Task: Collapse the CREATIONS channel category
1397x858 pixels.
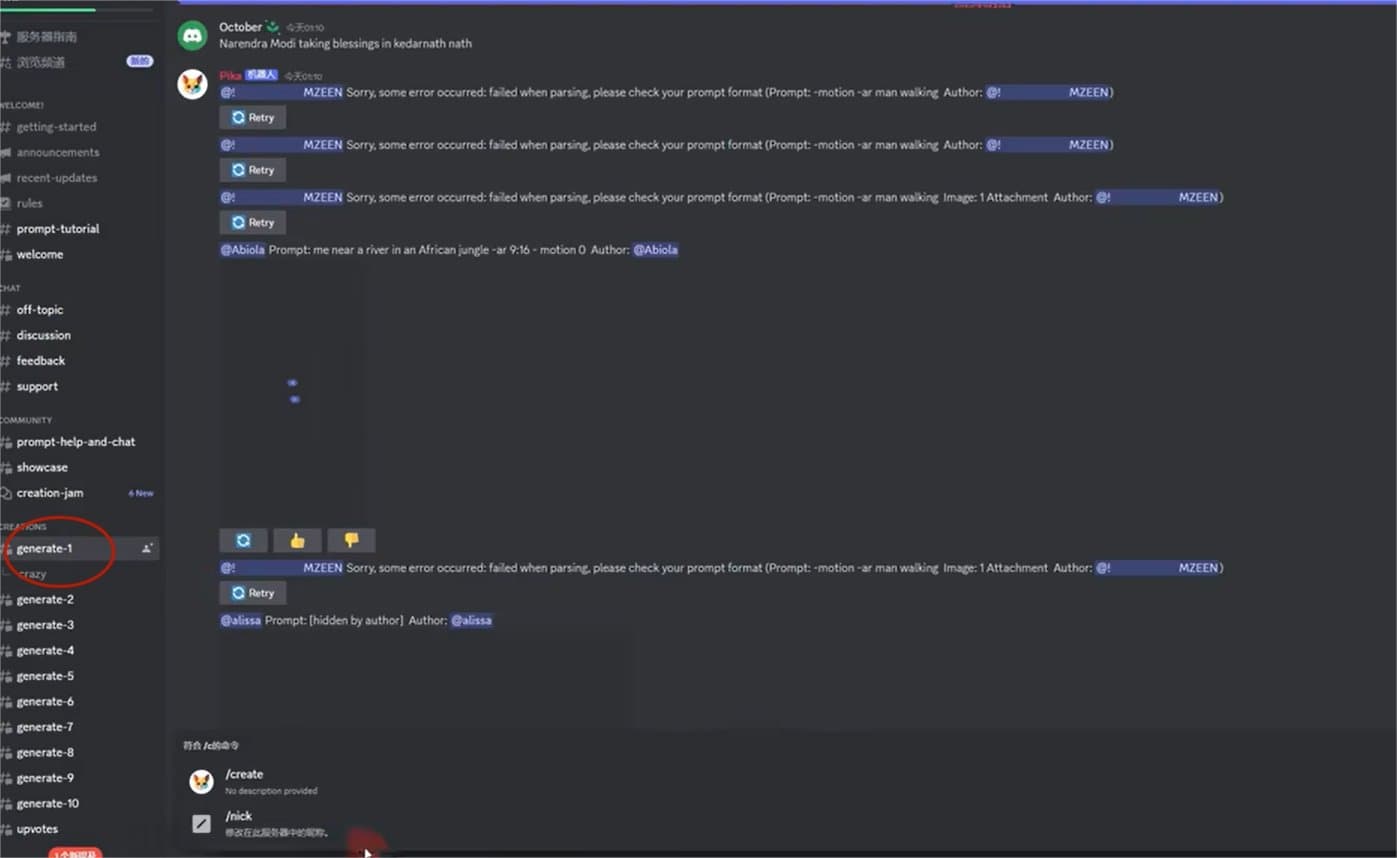Action: click(24, 526)
